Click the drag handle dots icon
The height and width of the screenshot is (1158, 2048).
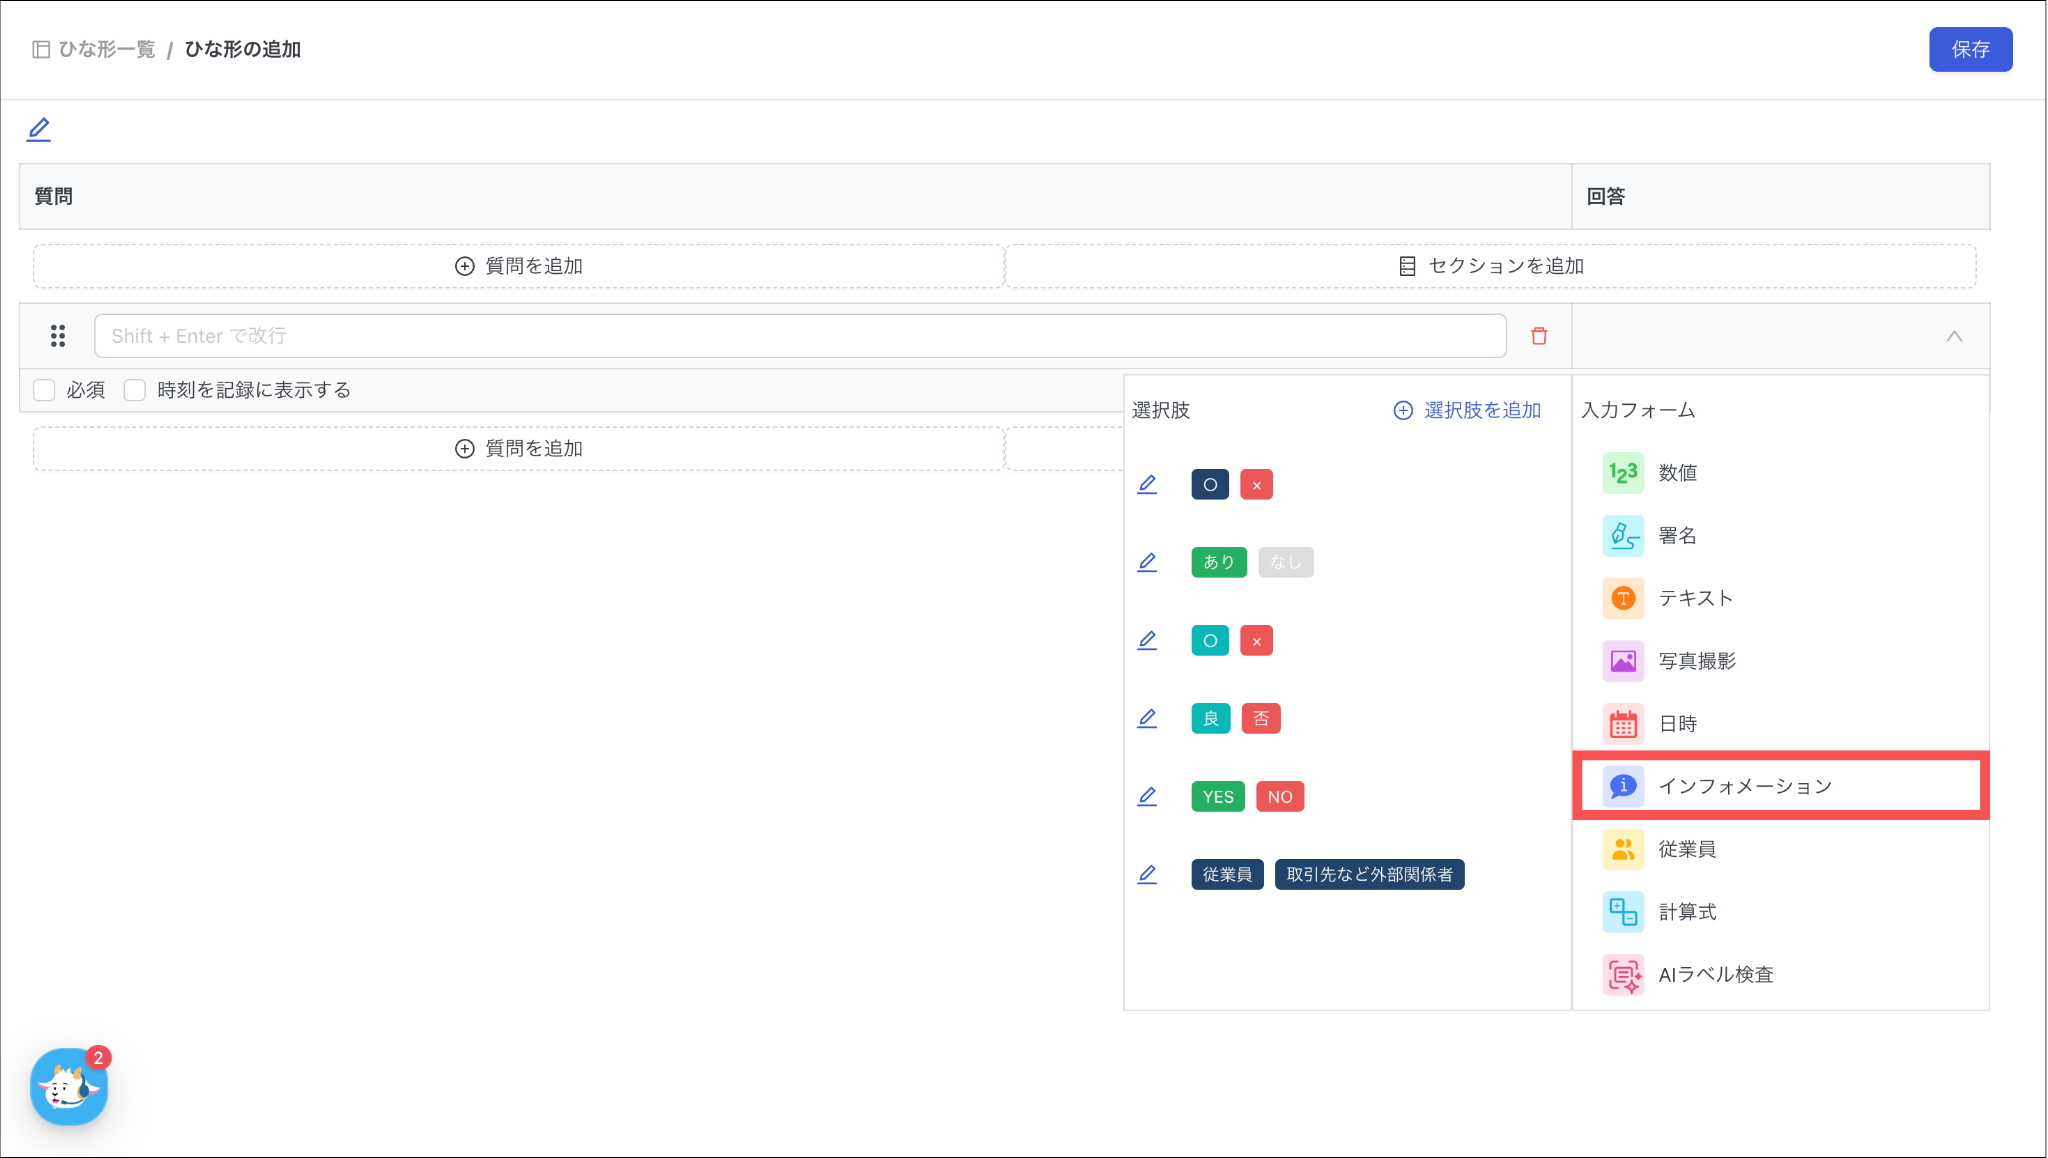pos(58,336)
